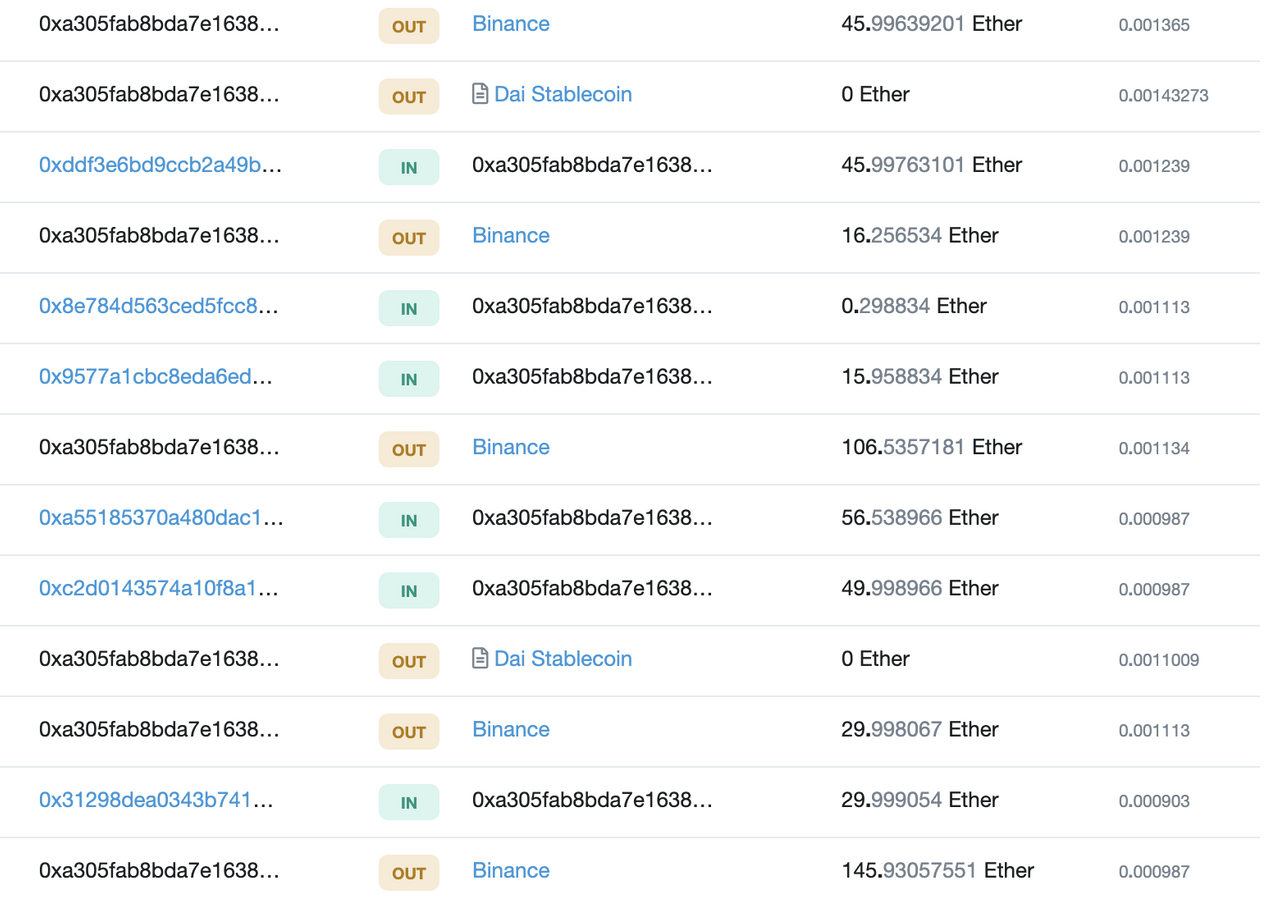Click IN badge in 45.99763101 Ether row
1280x903 pixels.
[x=409, y=168]
